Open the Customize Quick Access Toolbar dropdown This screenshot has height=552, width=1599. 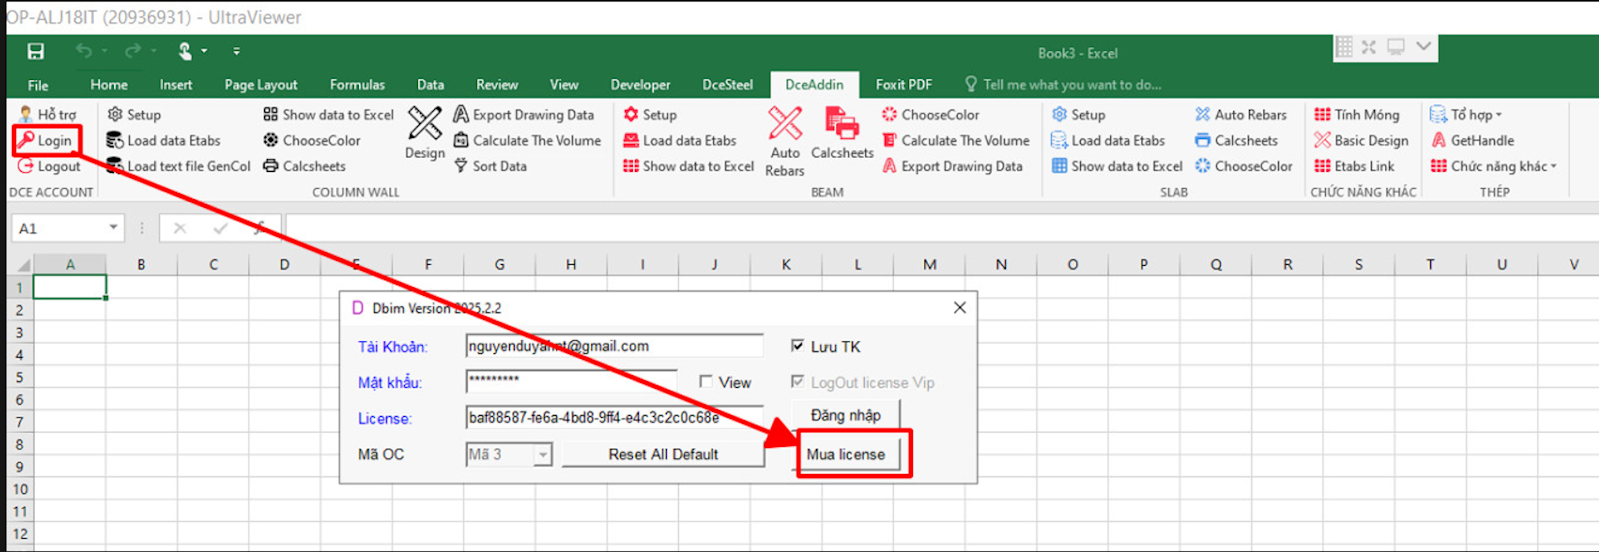[x=236, y=51]
